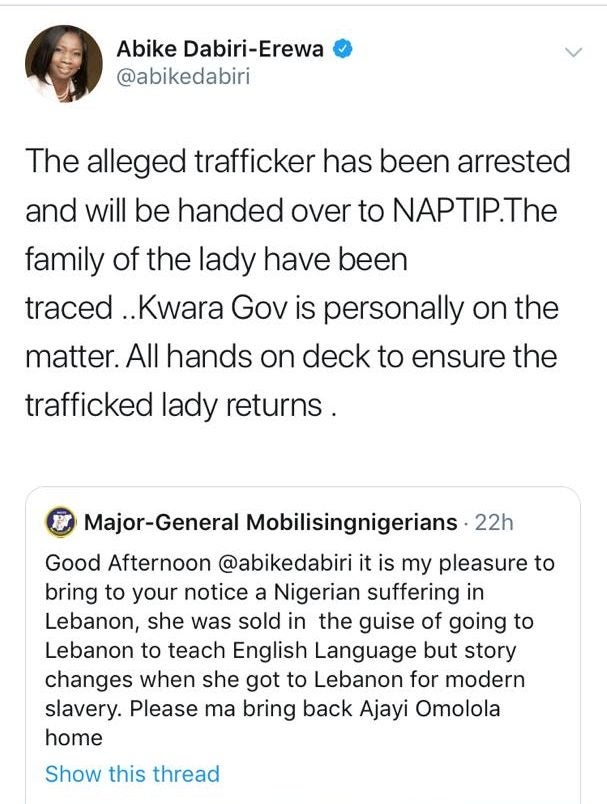607x804 pixels.
Task: Click the blue verified badge
Action: 340,49
